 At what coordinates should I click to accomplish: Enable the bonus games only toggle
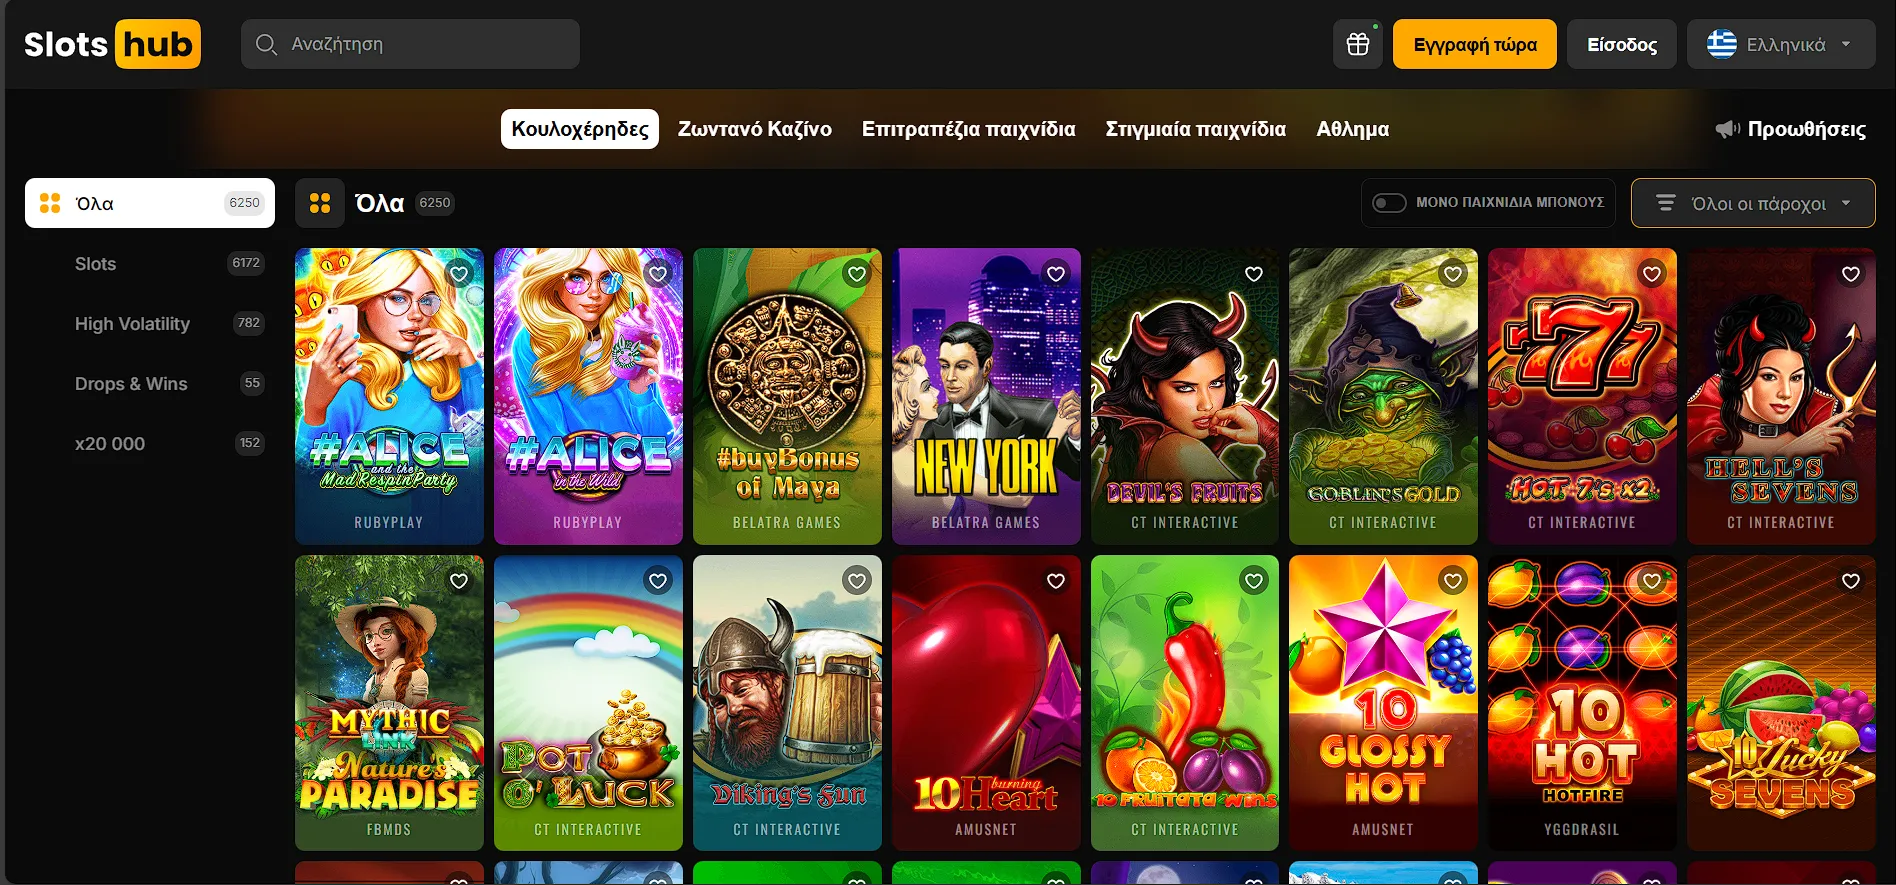1389,203
